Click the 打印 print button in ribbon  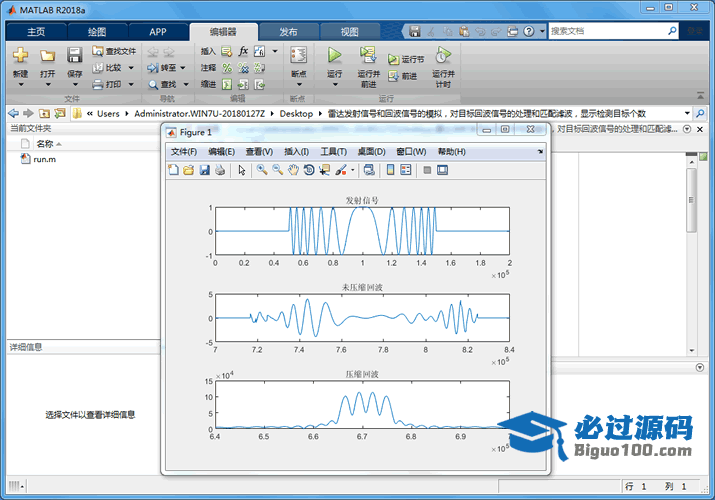click(107, 84)
